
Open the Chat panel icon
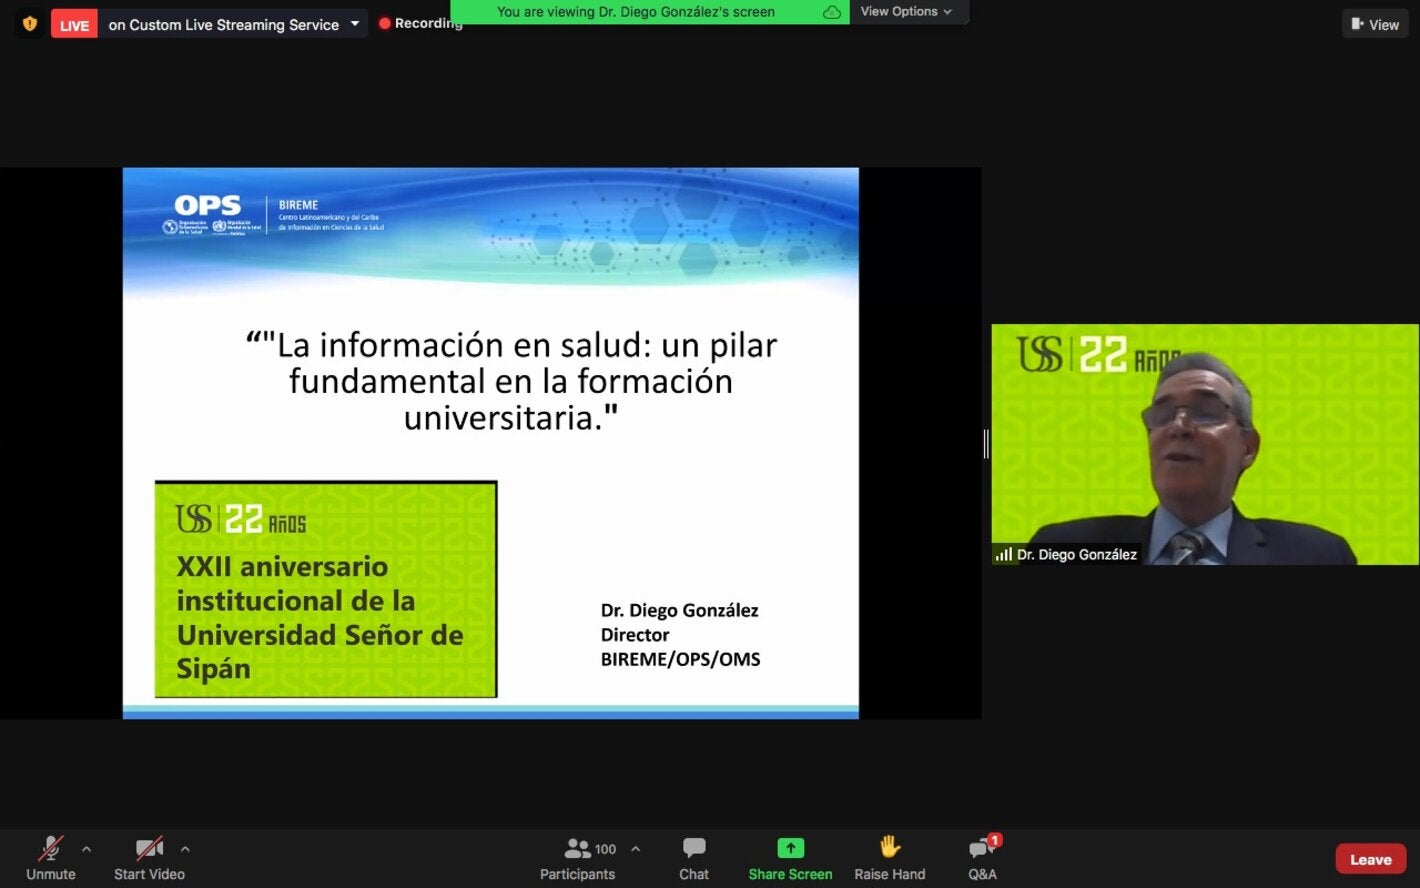693,848
